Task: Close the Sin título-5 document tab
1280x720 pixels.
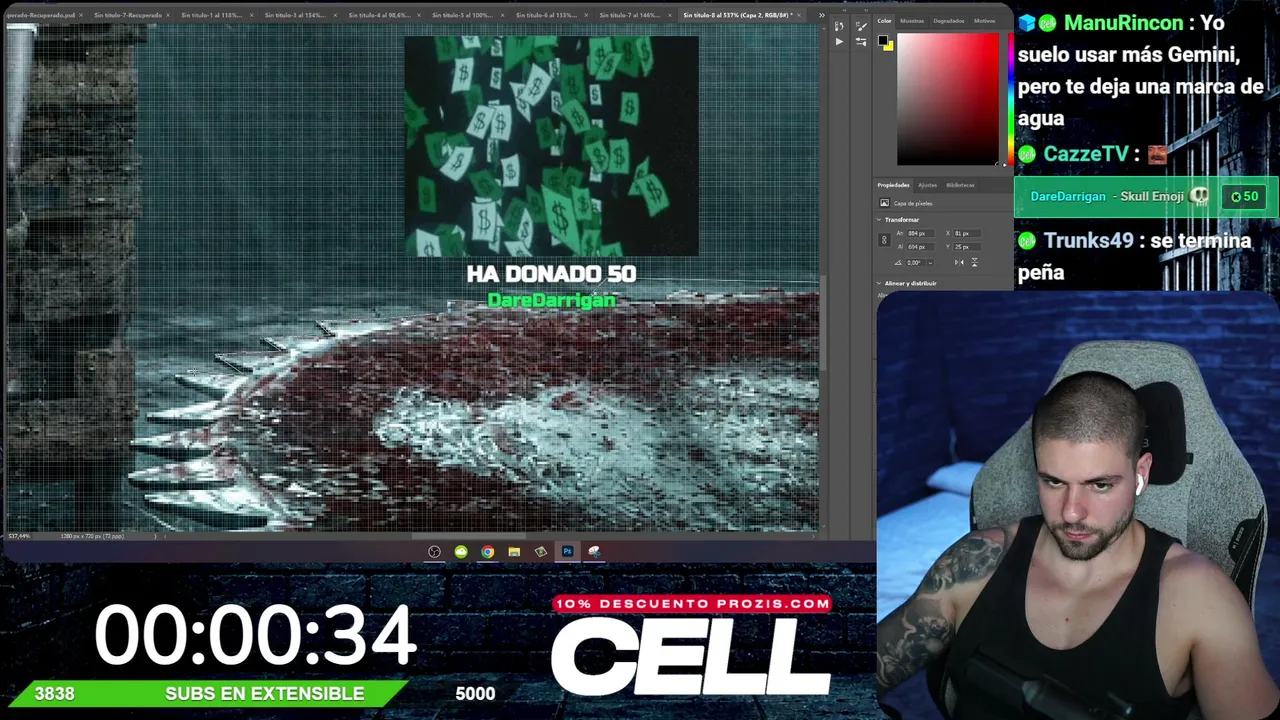Action: [500, 15]
